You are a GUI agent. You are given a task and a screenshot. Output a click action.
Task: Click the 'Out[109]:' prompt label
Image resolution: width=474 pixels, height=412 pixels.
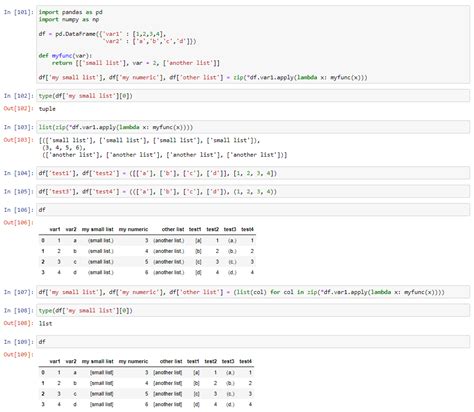point(19,355)
